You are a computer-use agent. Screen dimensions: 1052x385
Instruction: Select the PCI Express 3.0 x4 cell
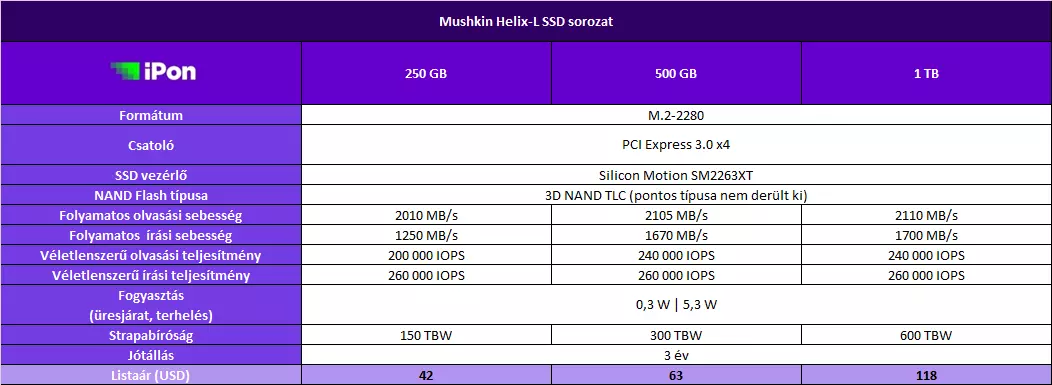click(676, 145)
